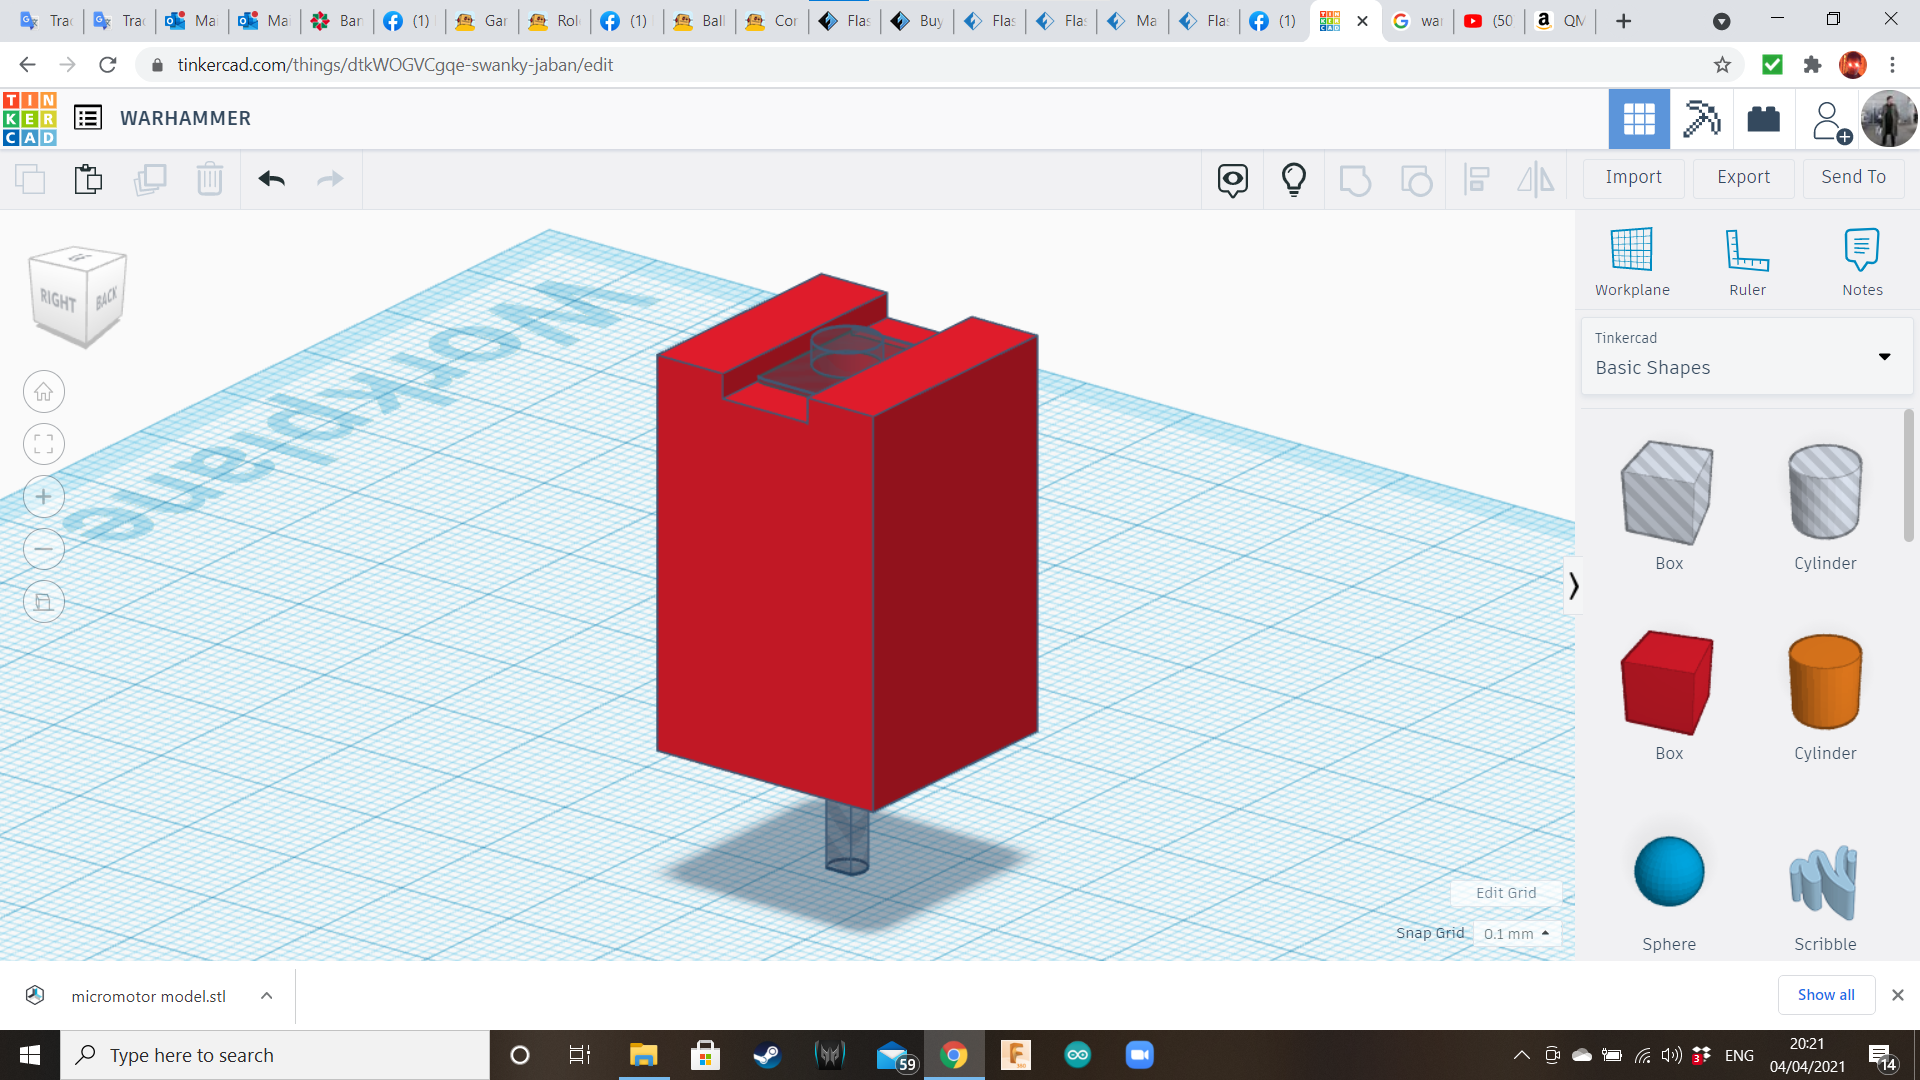Click the Undo arrow icon
This screenshot has width=1920, height=1080.
click(271, 179)
